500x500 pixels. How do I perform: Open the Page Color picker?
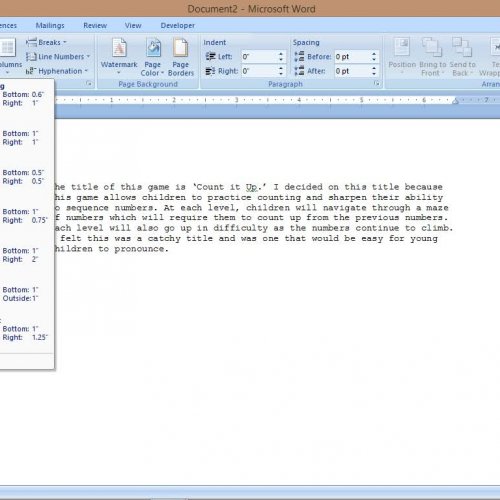[x=153, y=57]
